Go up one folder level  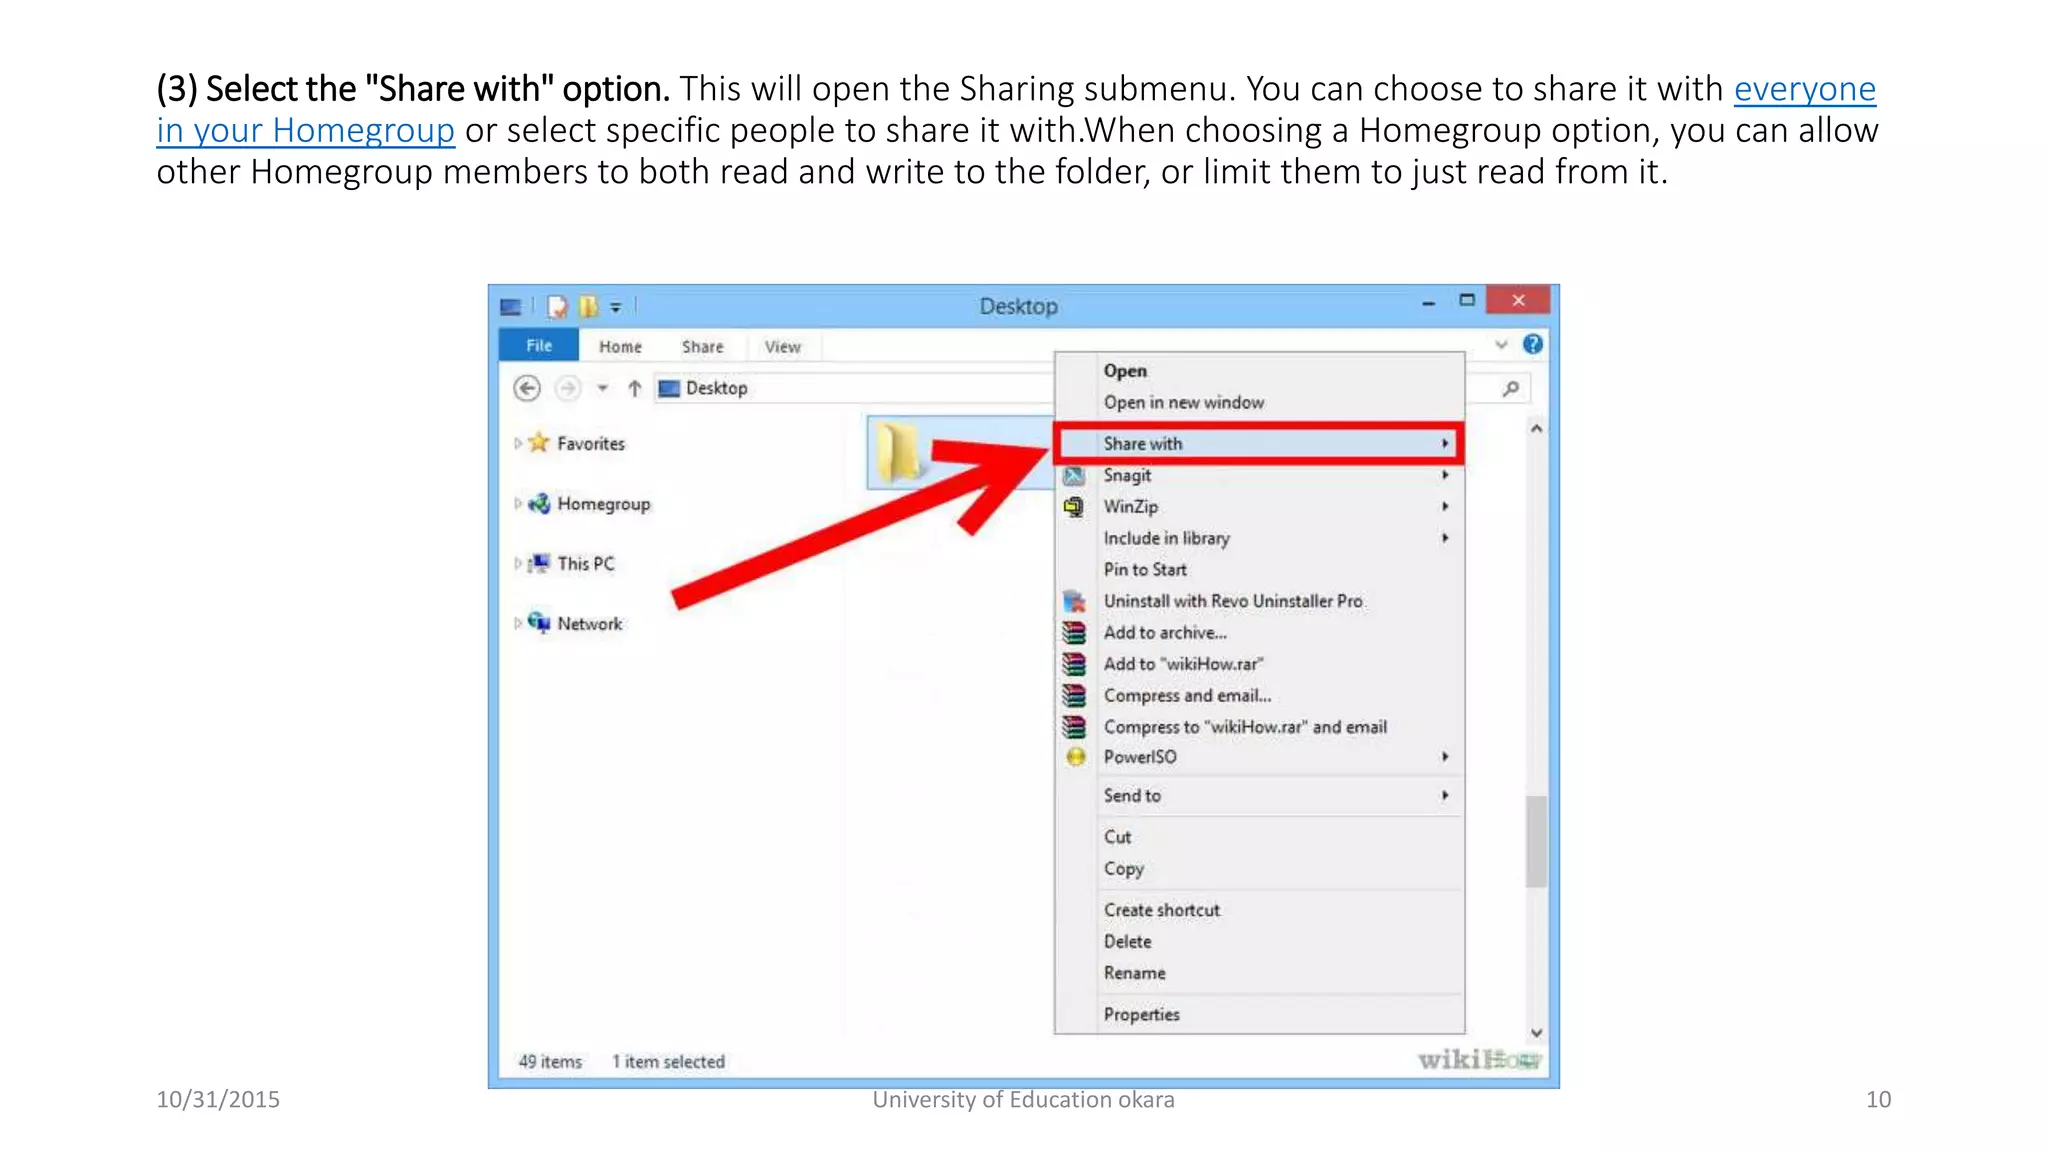[634, 388]
